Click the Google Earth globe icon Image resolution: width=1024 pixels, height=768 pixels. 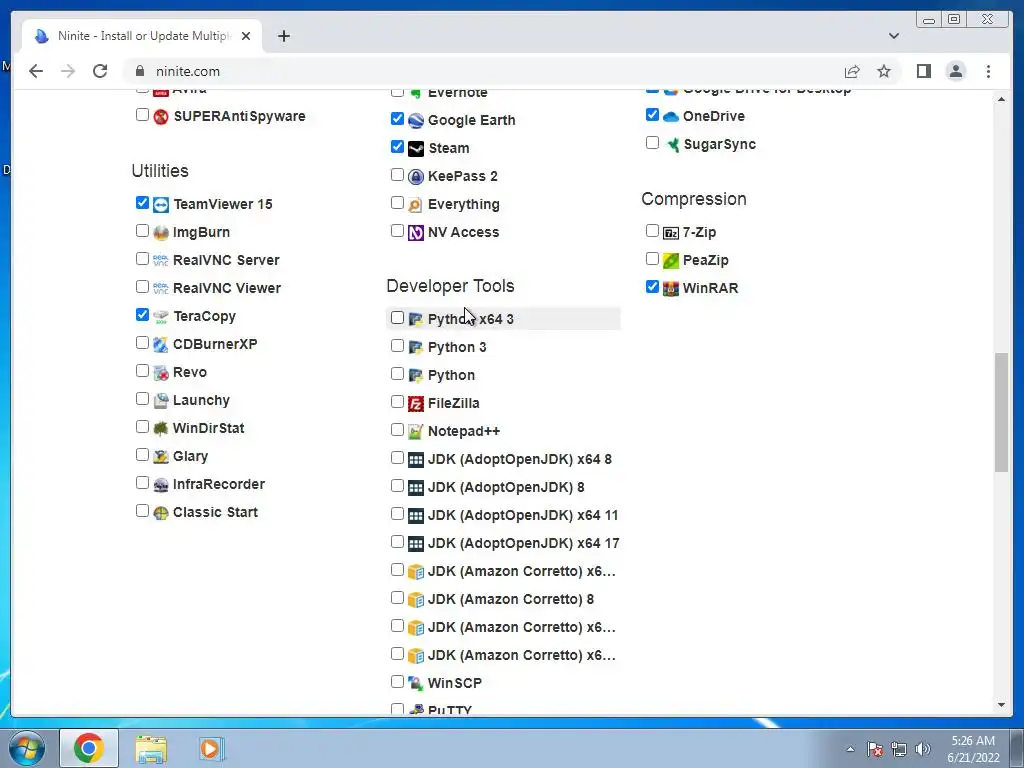(416, 121)
